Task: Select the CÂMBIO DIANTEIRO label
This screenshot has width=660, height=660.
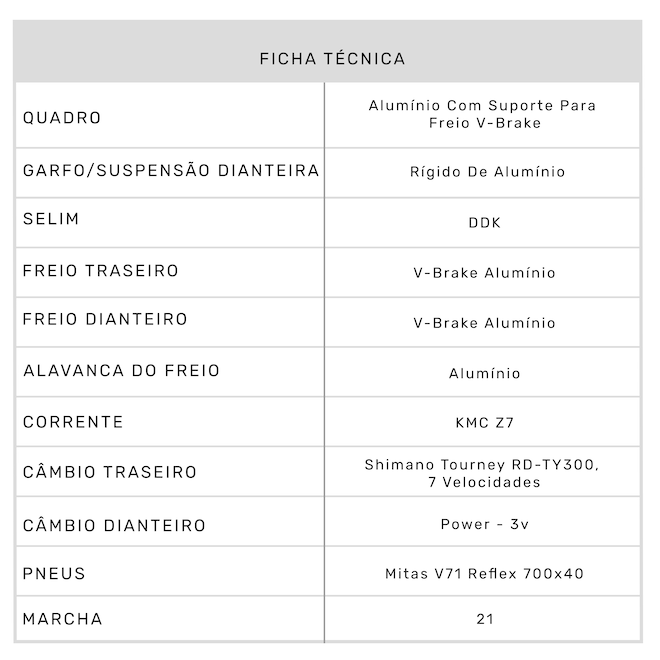Action: [114, 525]
